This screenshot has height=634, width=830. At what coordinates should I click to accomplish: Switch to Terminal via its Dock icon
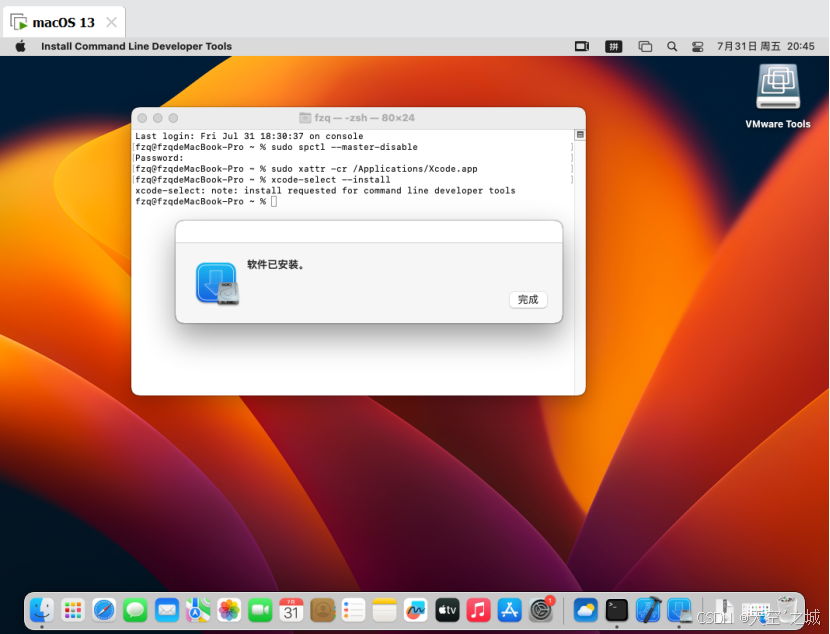click(x=617, y=610)
